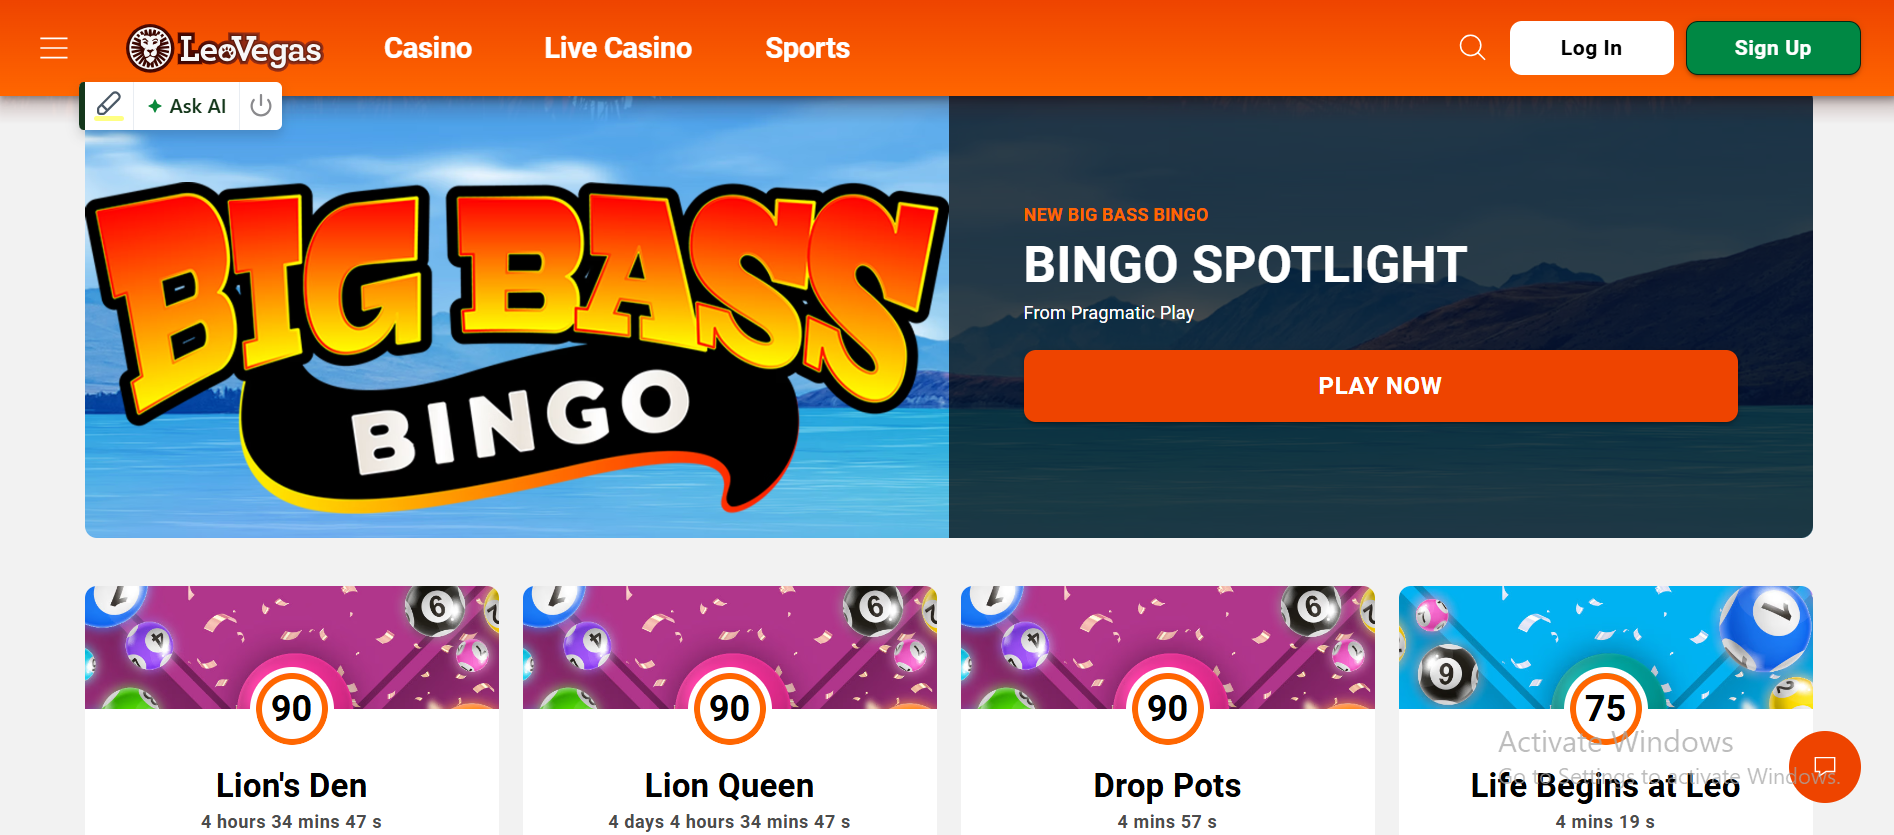Open the search magnifier icon
The image size is (1894, 835).
tap(1472, 47)
